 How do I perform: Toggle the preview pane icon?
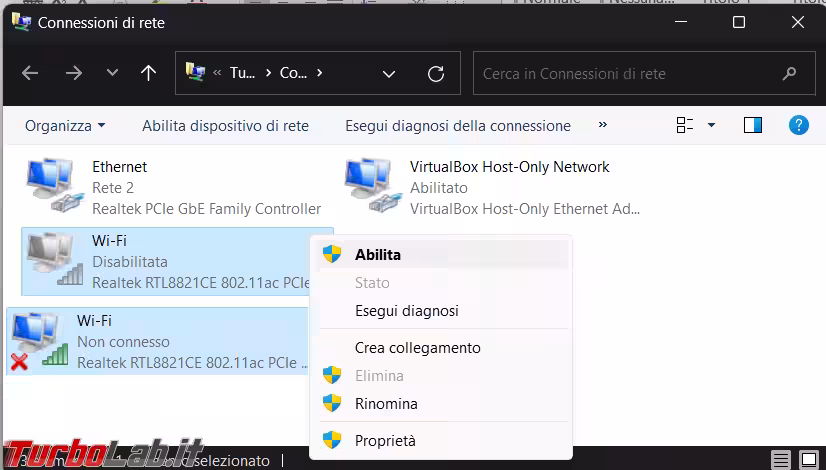[753, 125]
